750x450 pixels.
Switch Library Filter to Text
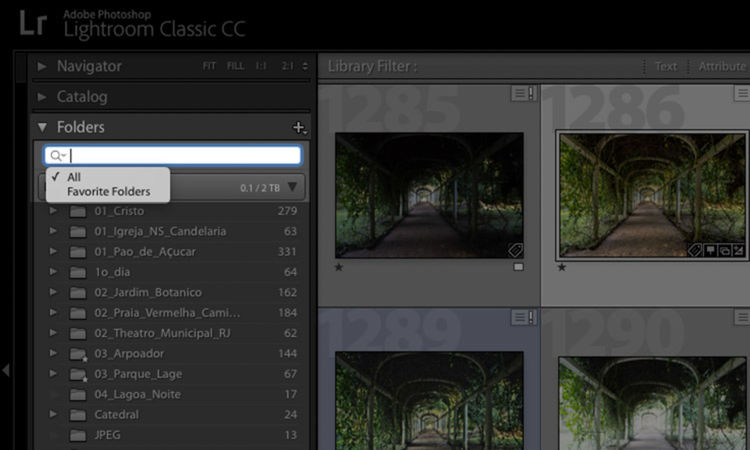(666, 66)
